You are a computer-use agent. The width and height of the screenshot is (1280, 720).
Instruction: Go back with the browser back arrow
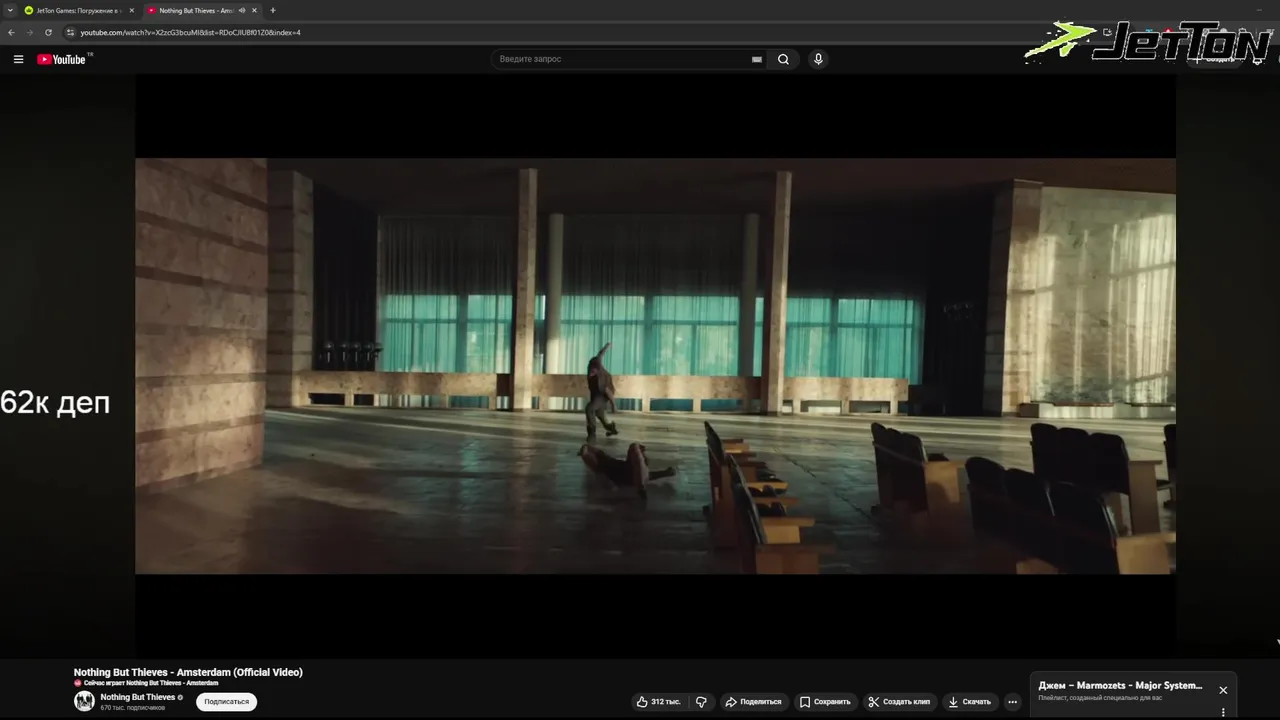pyautogui.click(x=11, y=32)
